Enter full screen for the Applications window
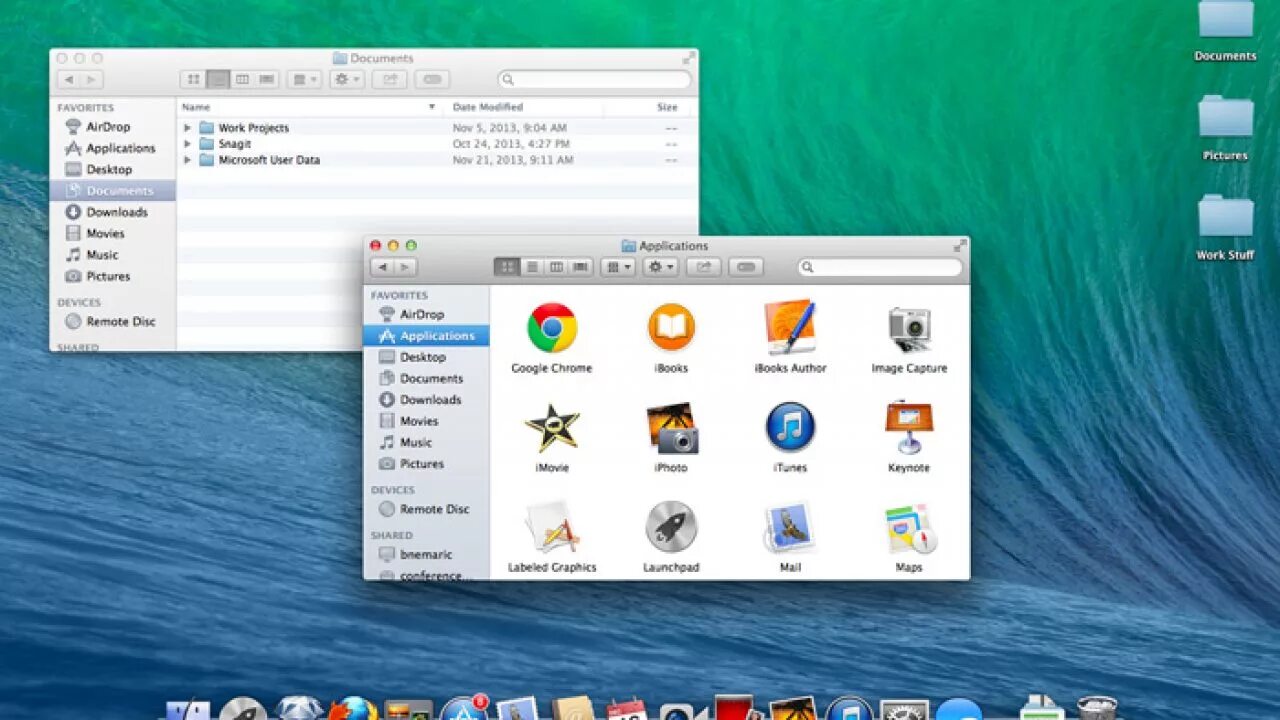Screen dimensions: 1280x720 tap(960, 245)
